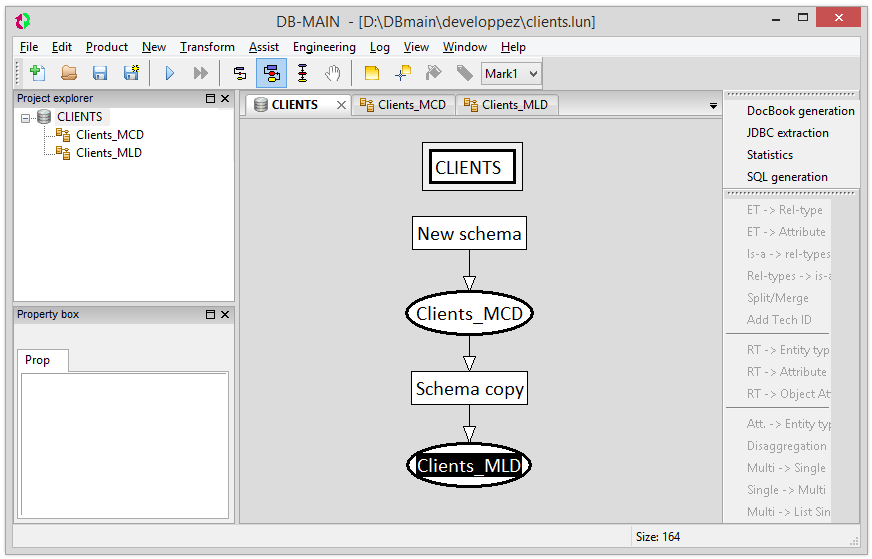Image resolution: width=872 pixels, height=559 pixels.
Task: Close the CLIENTS tab
Action: [341, 105]
